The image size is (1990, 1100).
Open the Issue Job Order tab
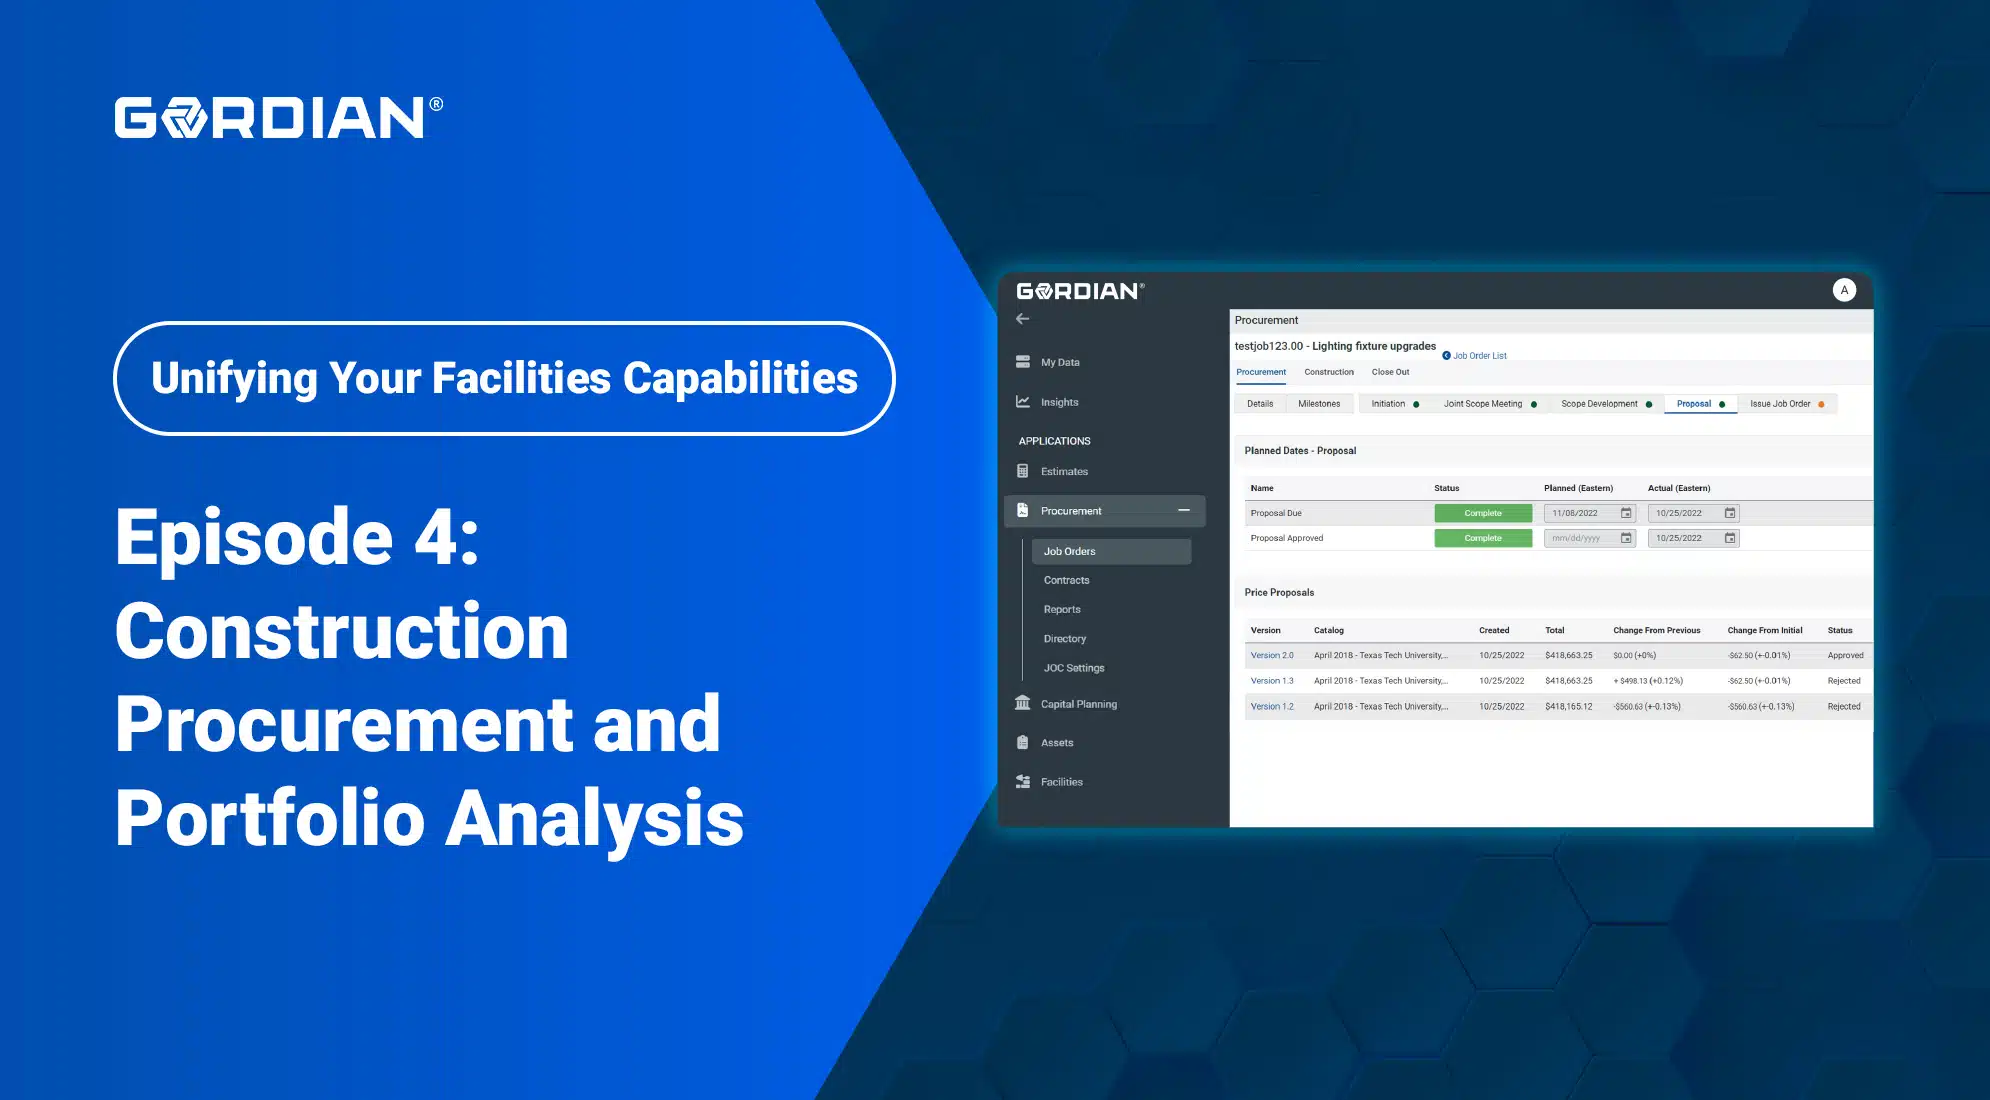click(1786, 404)
